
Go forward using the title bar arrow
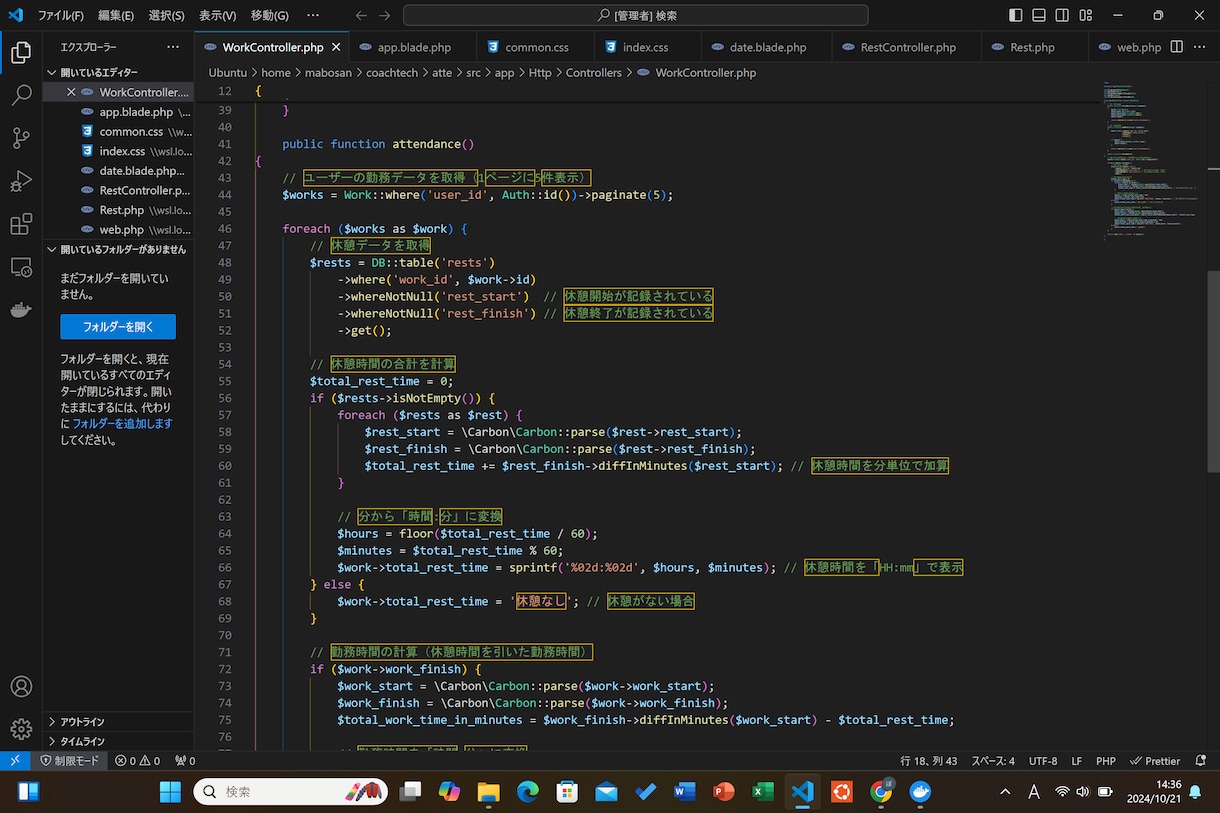pyautogui.click(x=385, y=15)
